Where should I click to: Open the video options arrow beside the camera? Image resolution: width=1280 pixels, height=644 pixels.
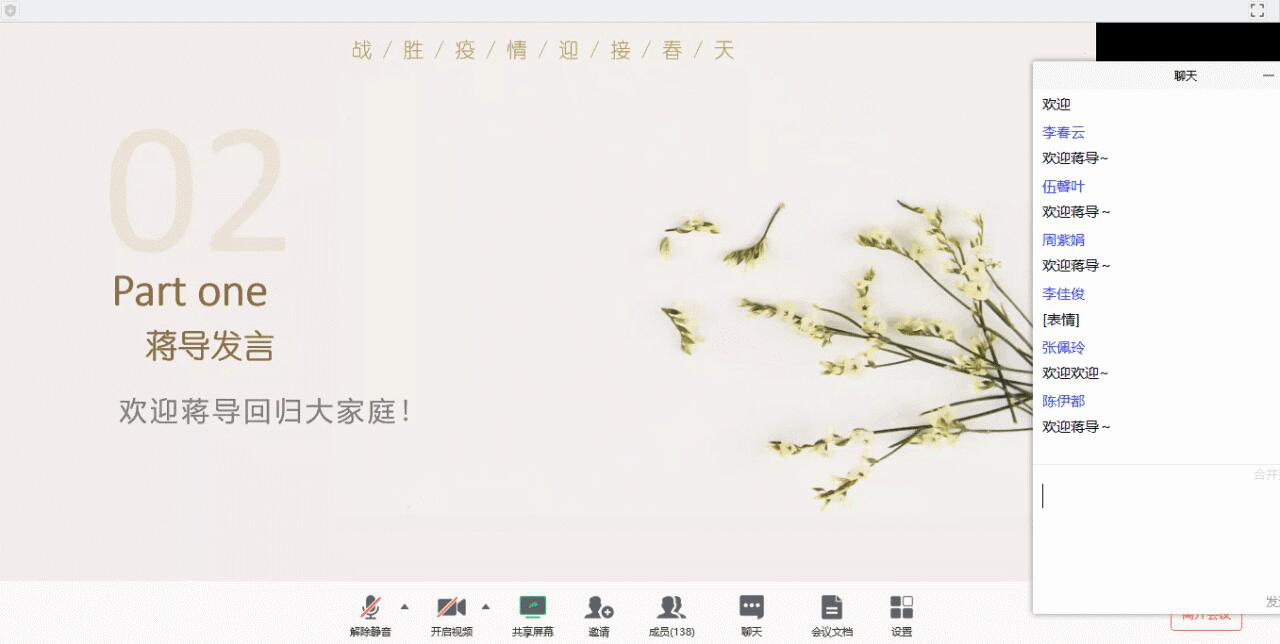(486, 606)
